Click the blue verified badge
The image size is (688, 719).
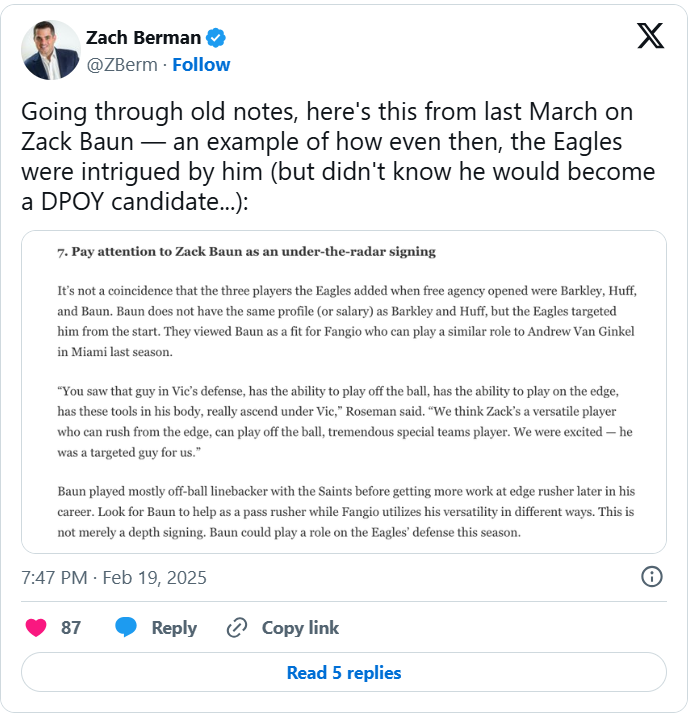217,38
